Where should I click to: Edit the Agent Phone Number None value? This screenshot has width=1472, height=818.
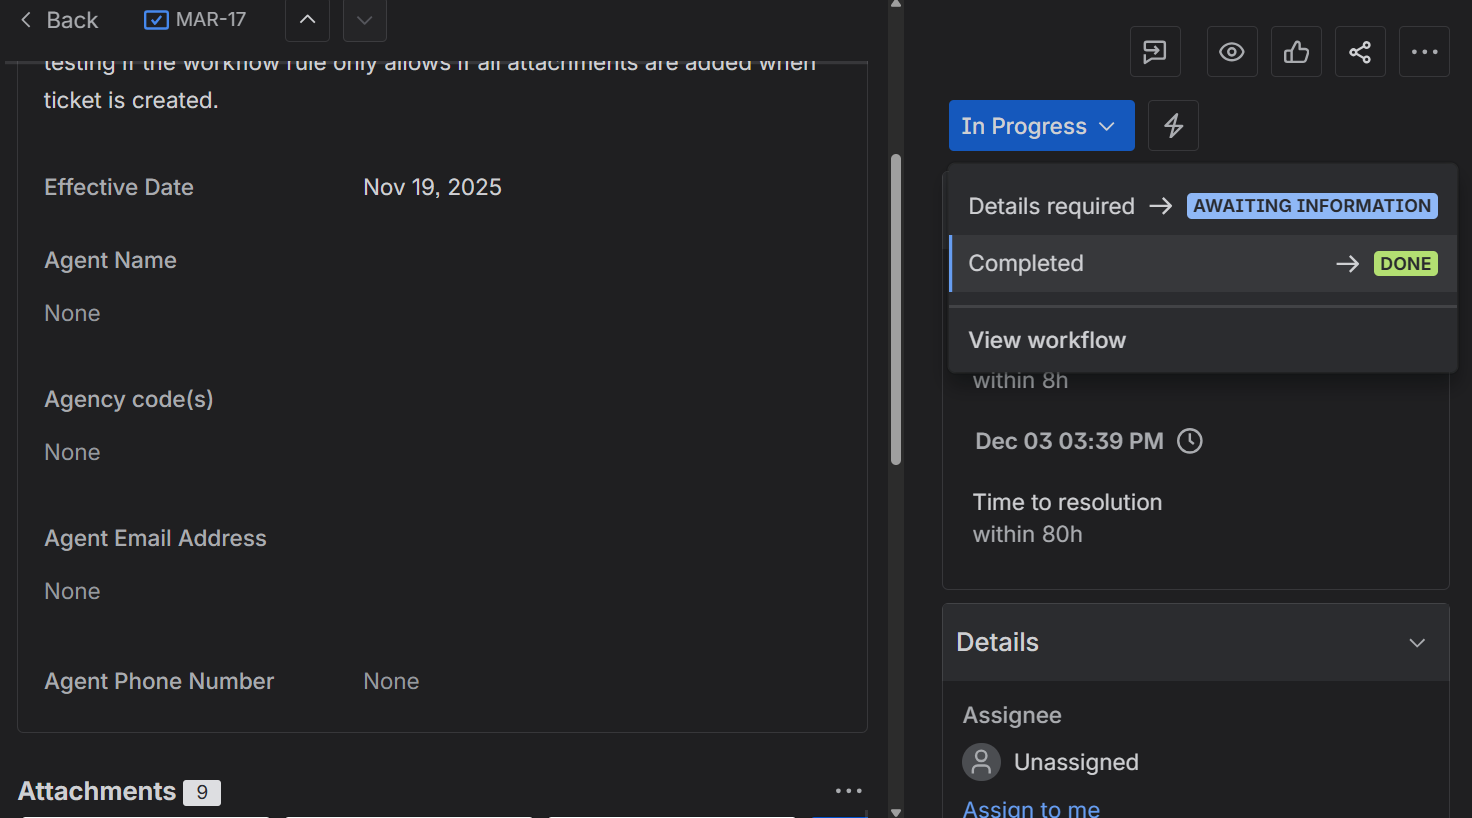pos(391,681)
